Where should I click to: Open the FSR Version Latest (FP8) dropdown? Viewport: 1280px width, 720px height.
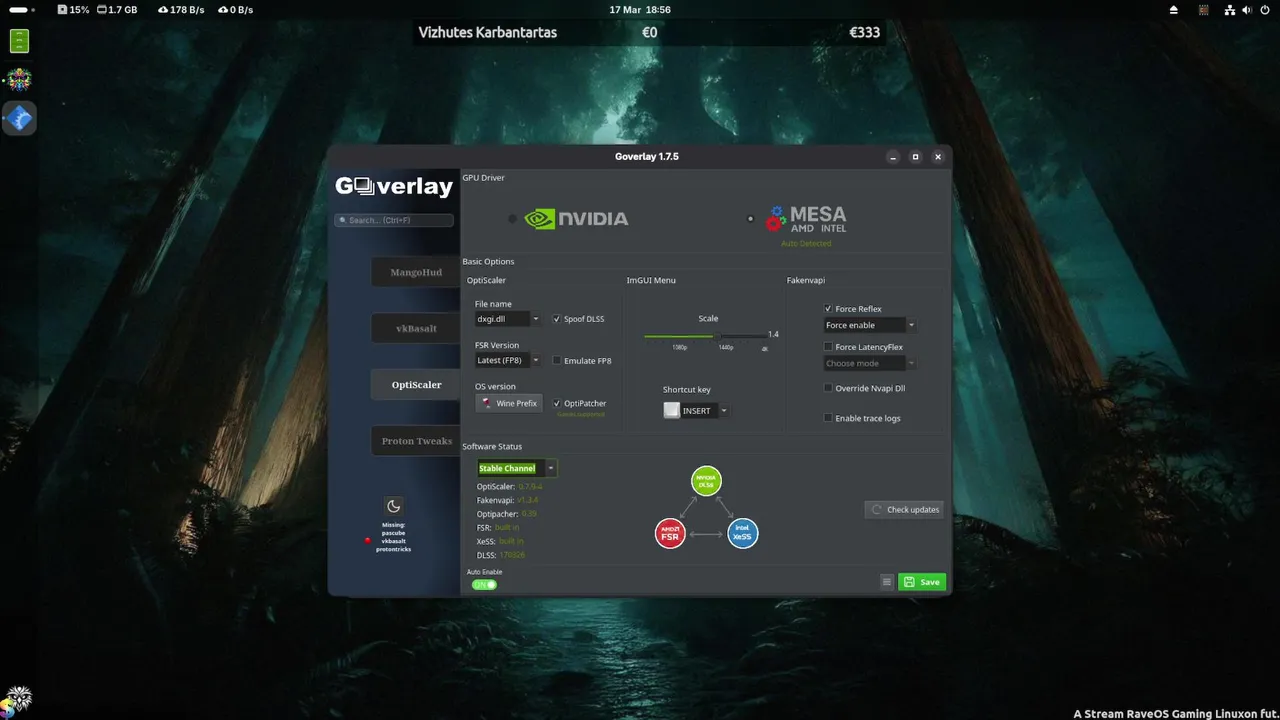point(507,360)
